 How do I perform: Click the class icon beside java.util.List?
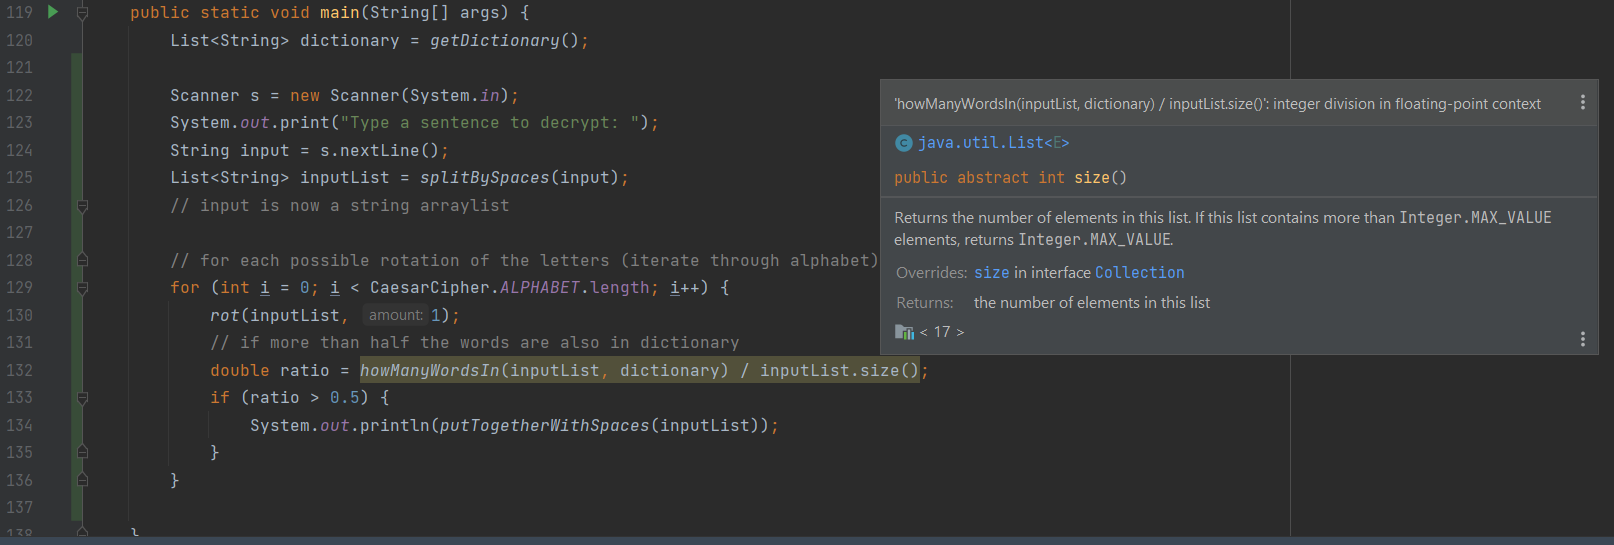(903, 143)
